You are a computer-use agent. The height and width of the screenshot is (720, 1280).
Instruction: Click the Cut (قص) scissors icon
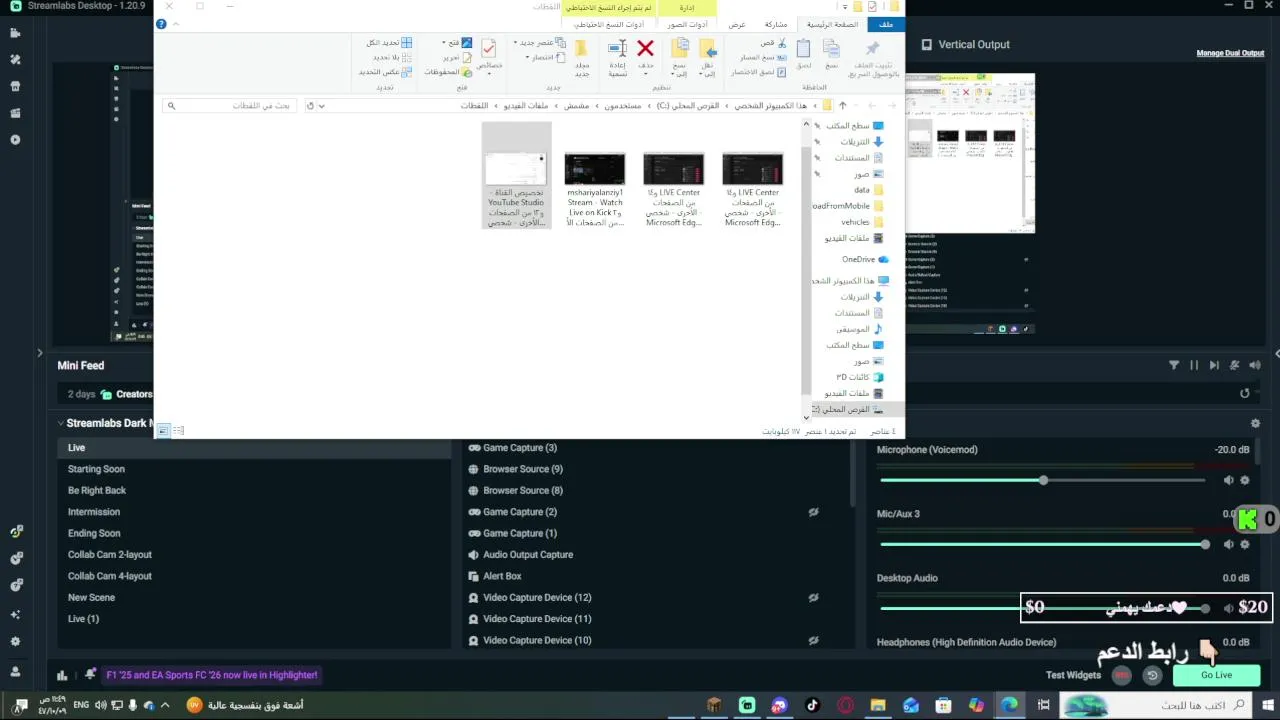point(782,43)
